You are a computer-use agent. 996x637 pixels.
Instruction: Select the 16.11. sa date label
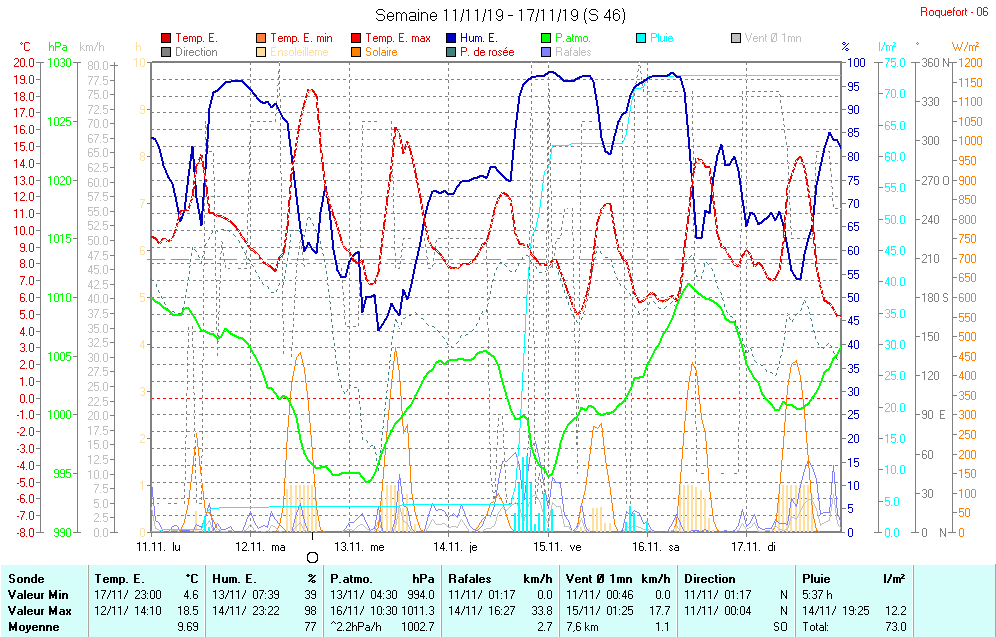point(656,547)
